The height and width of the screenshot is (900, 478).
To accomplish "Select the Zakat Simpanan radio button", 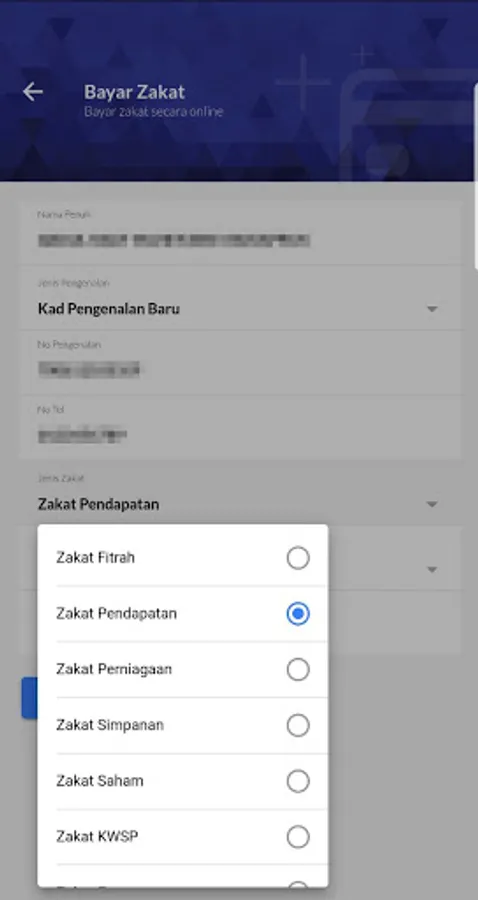I will click(x=298, y=726).
